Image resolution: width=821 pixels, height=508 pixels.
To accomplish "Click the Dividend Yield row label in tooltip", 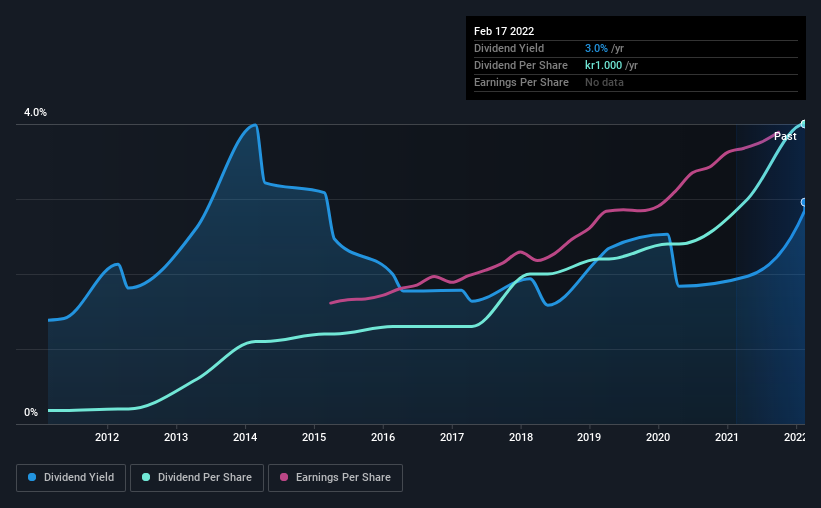I will tap(509, 48).
